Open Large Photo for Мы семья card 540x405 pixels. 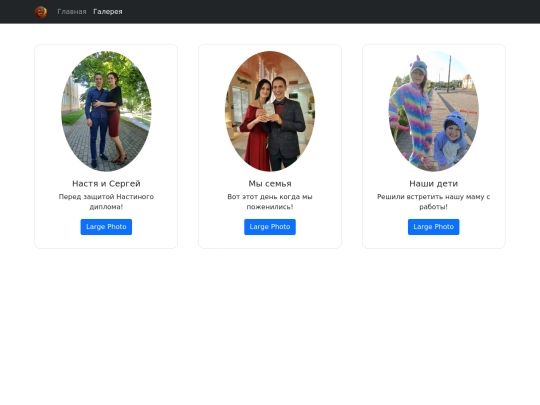point(270,227)
